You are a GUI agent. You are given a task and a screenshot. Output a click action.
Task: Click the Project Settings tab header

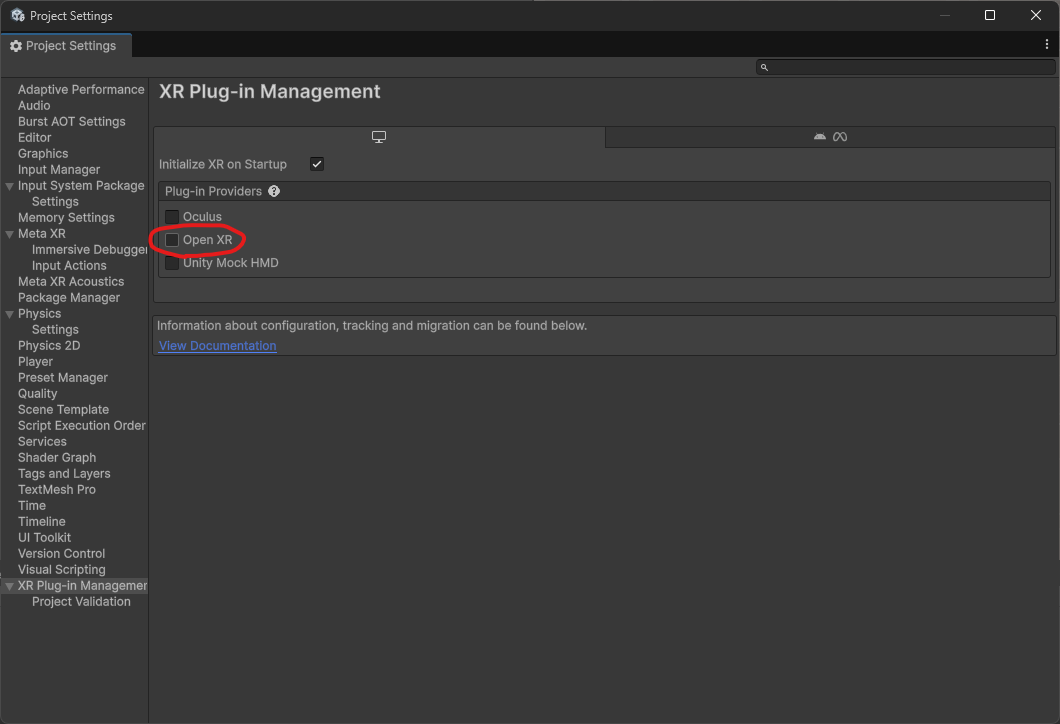[x=66, y=45]
